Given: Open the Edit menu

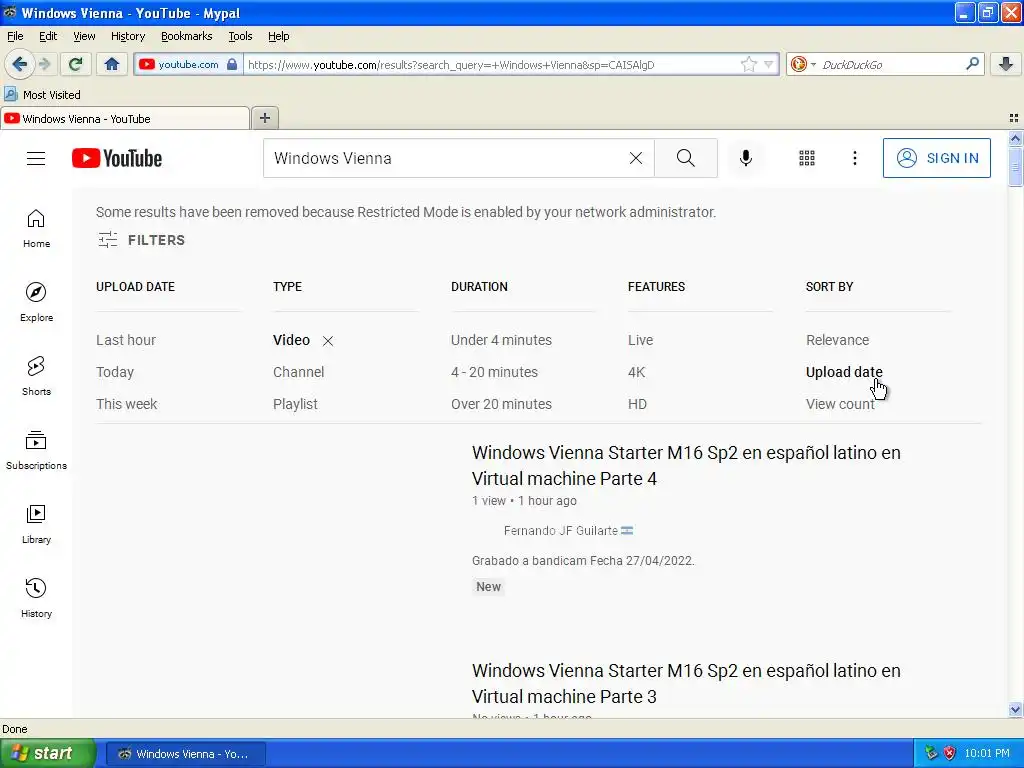Looking at the screenshot, I should click(x=48, y=36).
